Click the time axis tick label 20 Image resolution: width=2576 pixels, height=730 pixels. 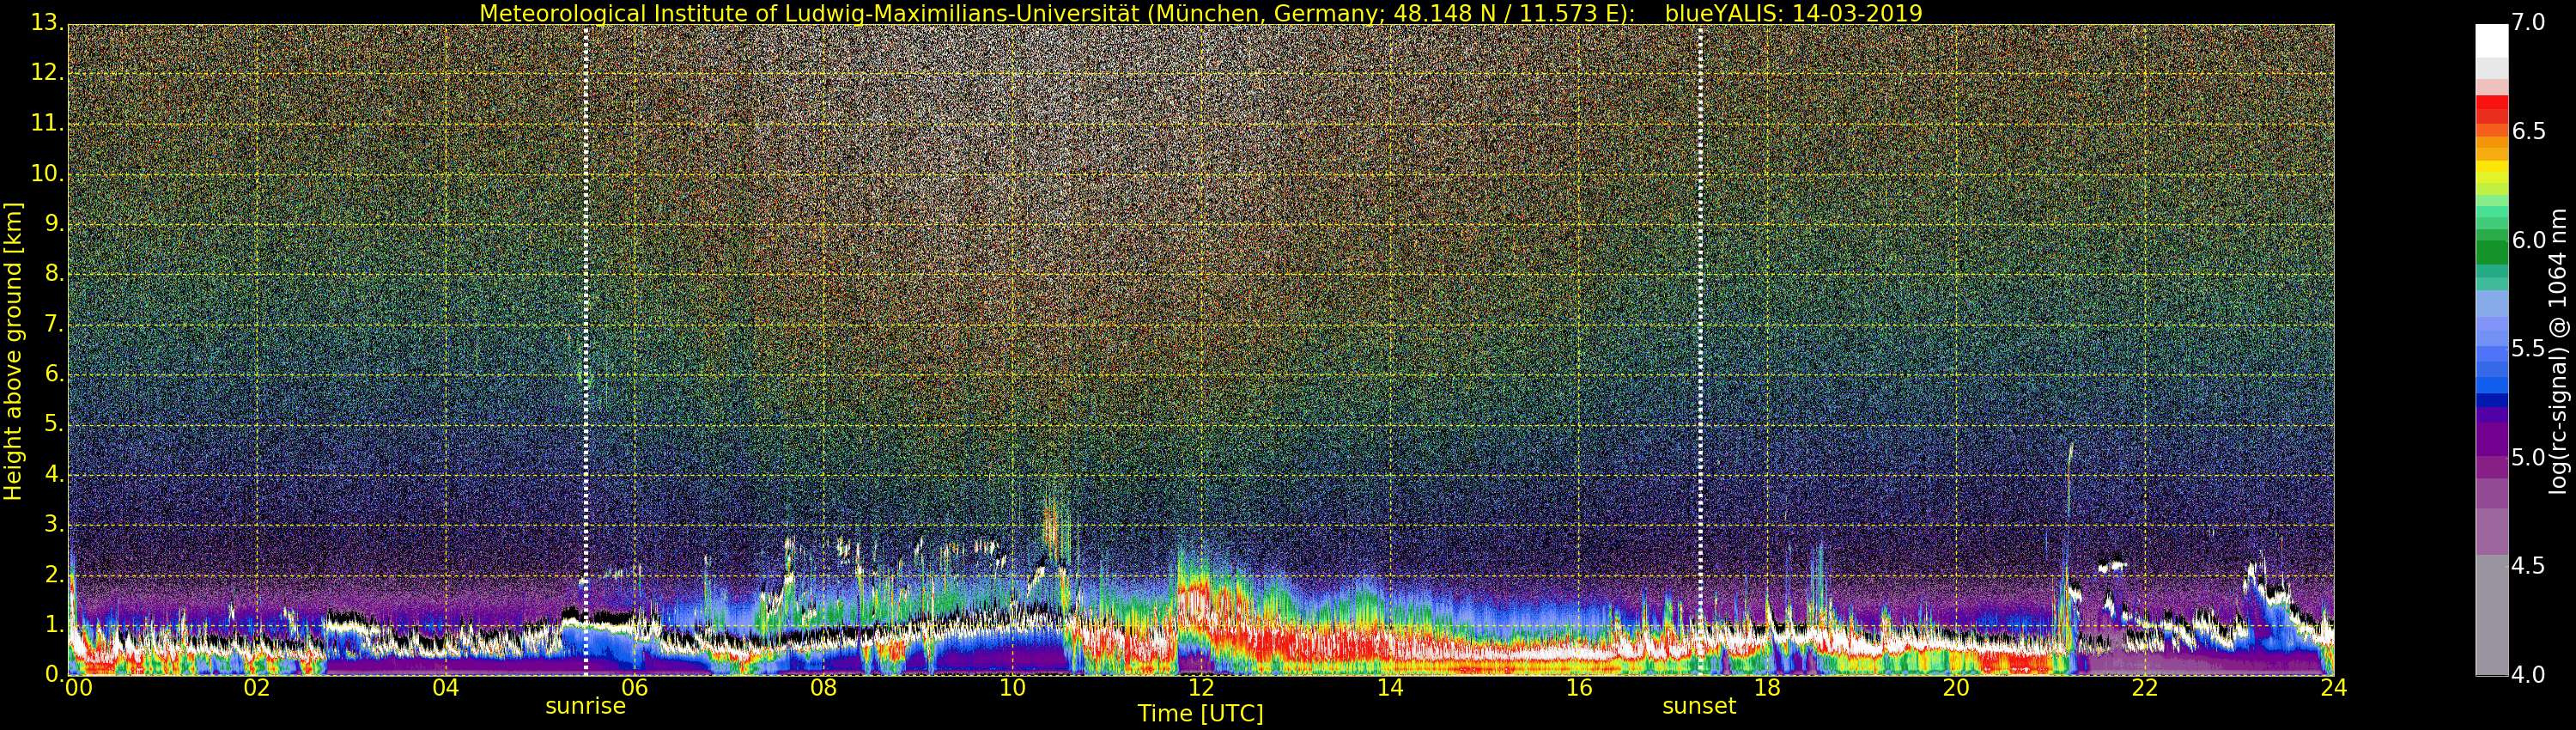tap(1956, 688)
